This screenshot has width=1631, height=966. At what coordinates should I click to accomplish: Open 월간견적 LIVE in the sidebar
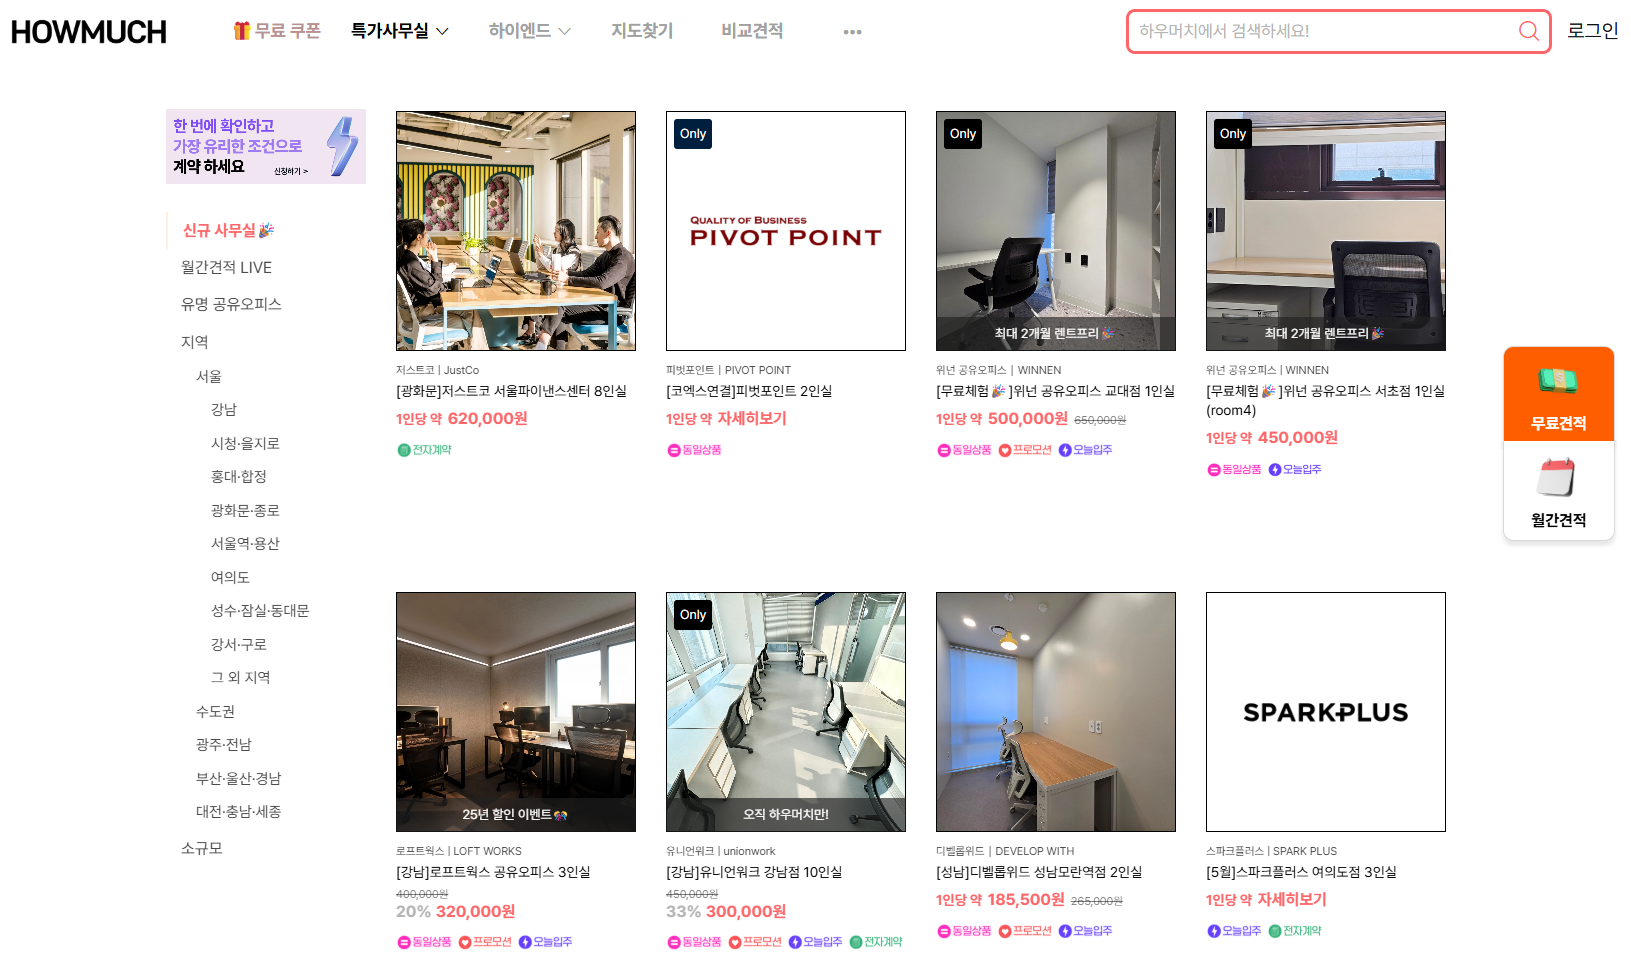tap(226, 267)
